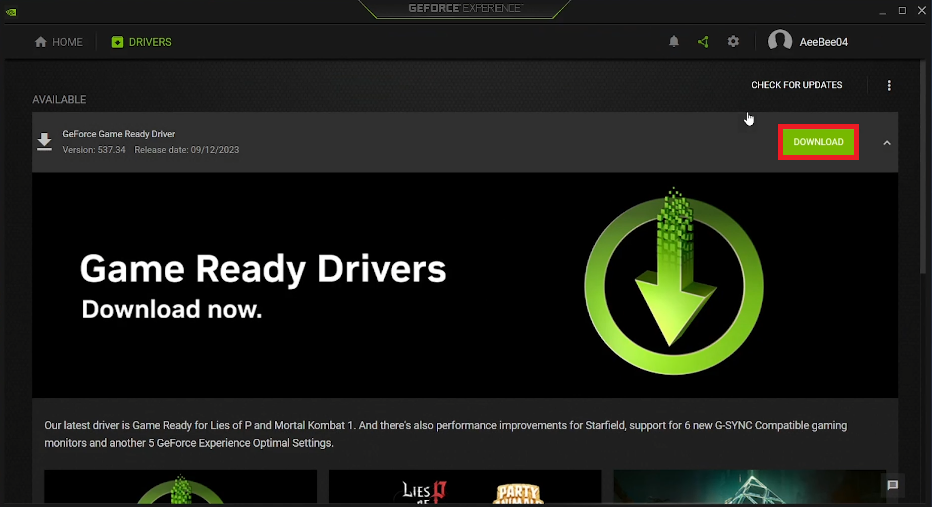Open the third teal artwork thumbnail
932x507 pixels.
click(x=748, y=487)
